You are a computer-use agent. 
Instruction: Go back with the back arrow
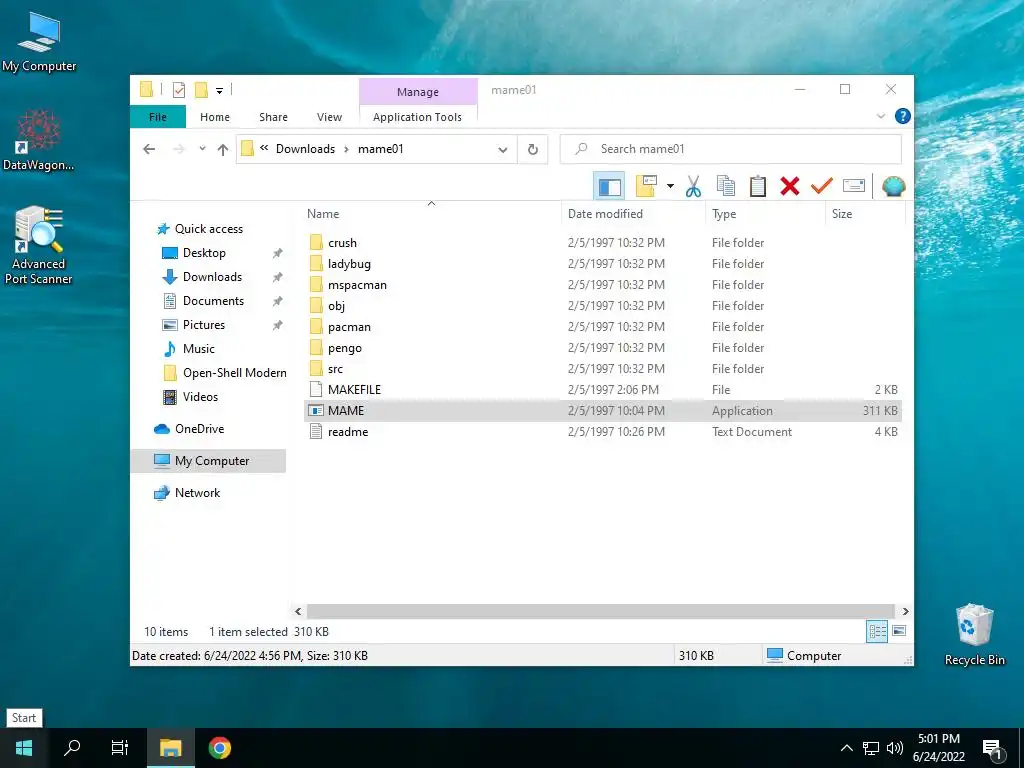(150, 149)
